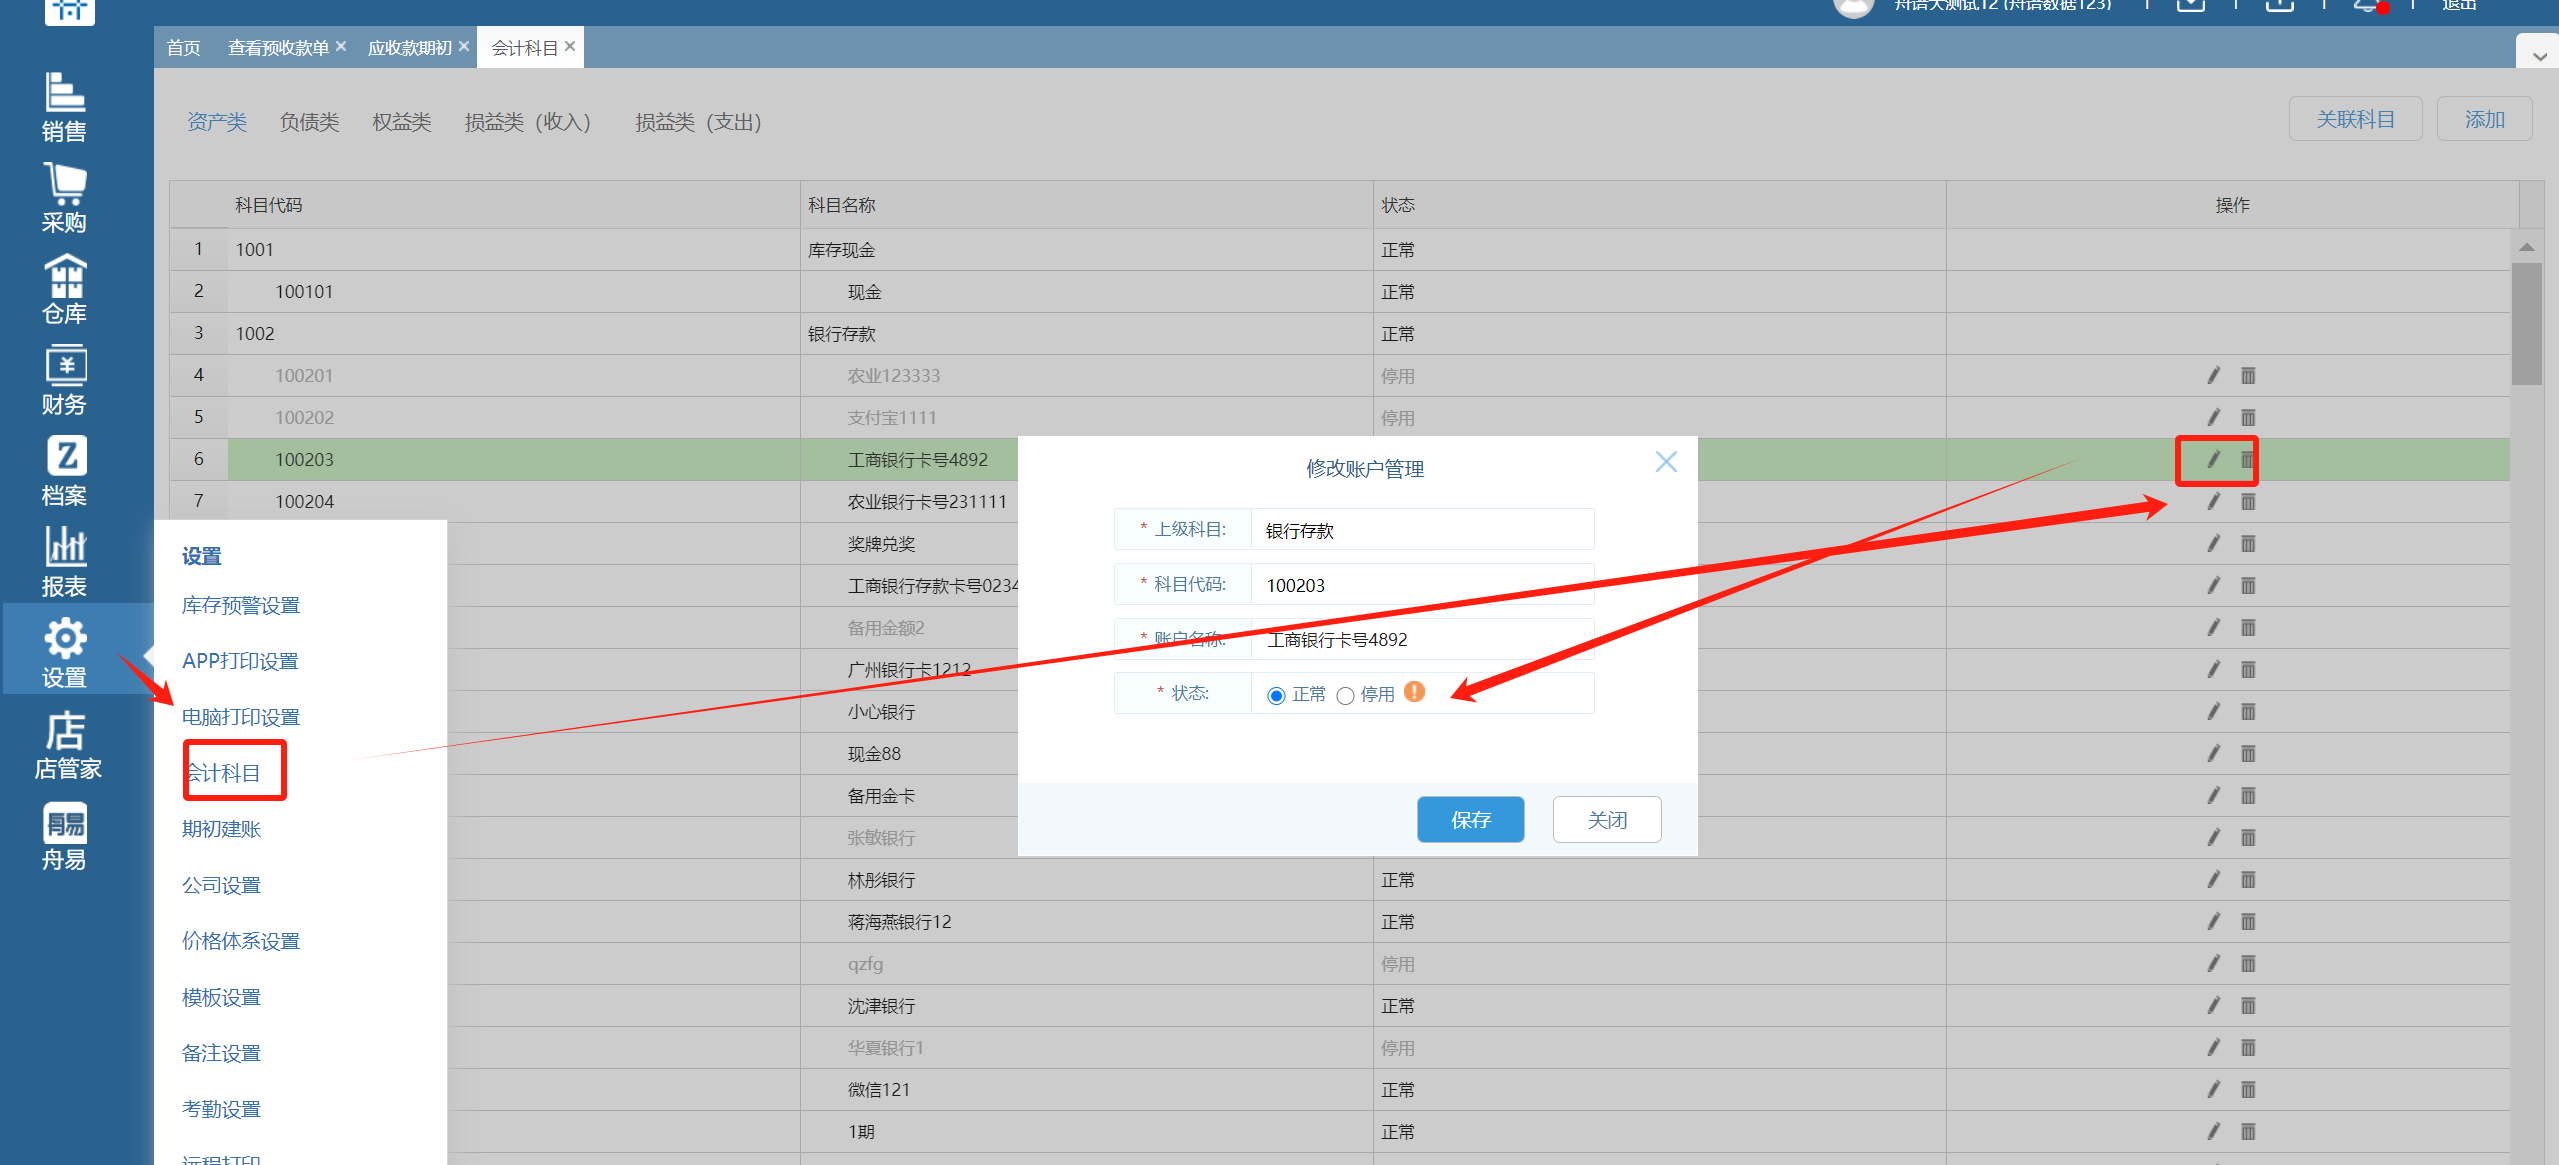Open 期初建账 in settings menu
Image resolution: width=2559 pixels, height=1165 pixels.
coord(221,829)
